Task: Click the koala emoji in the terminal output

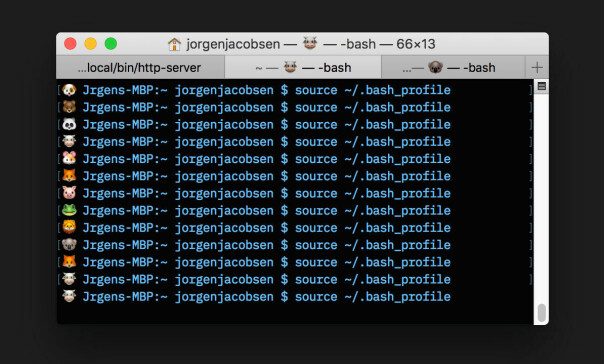Action: coord(69,245)
